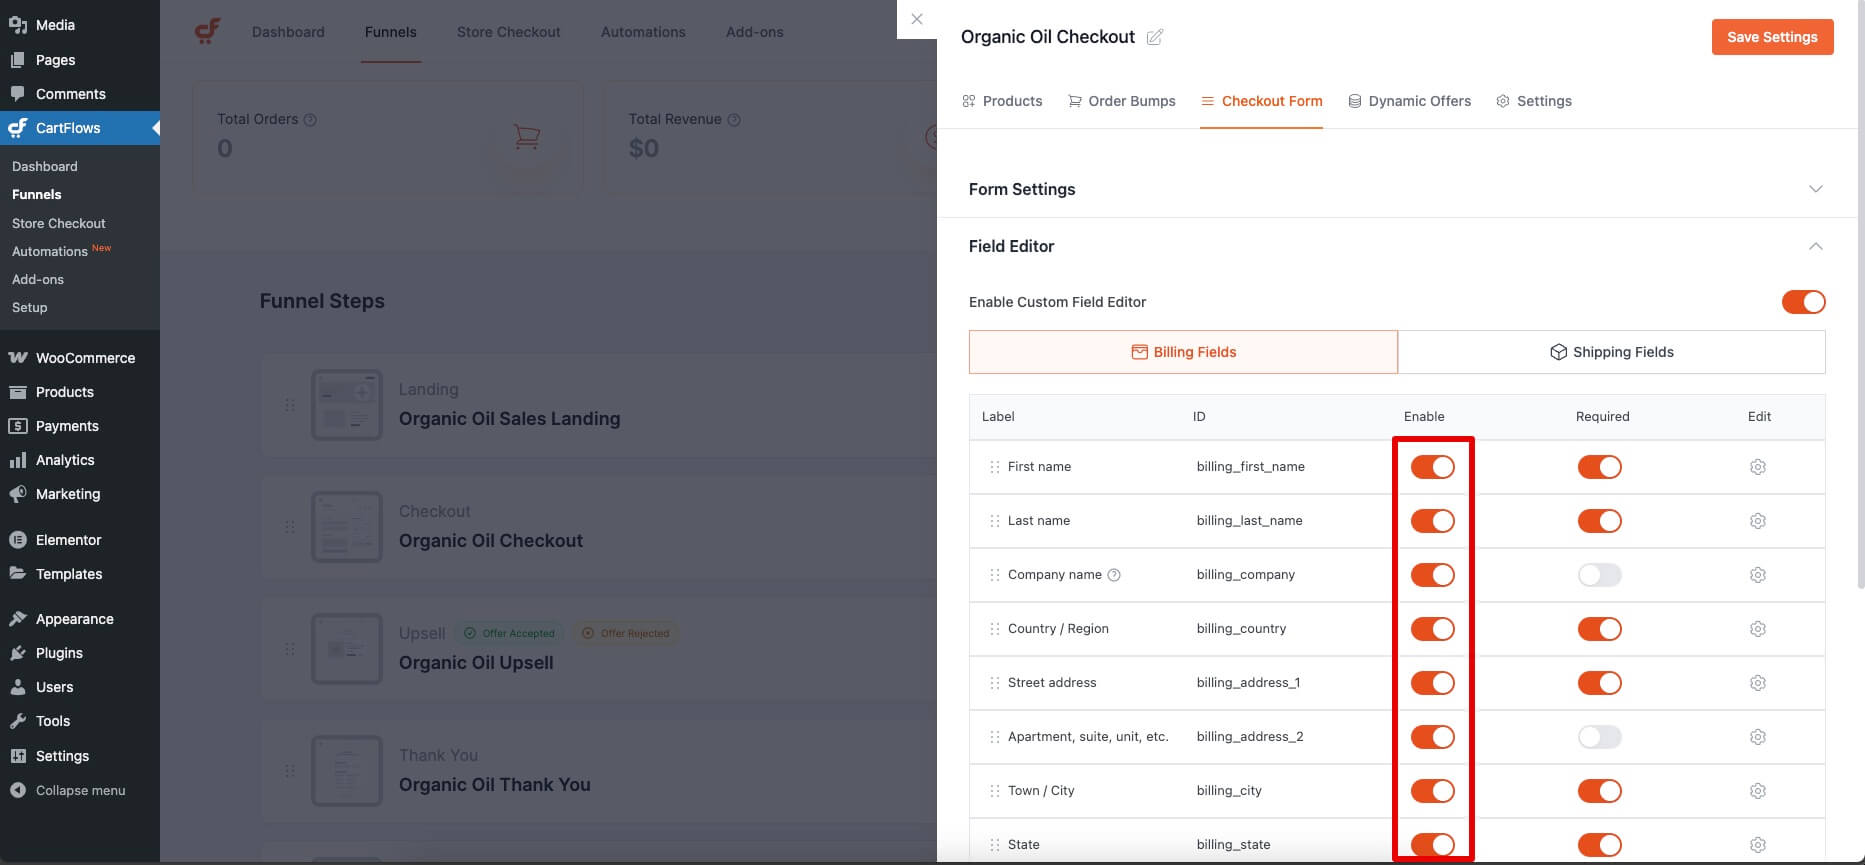Image resolution: width=1865 pixels, height=865 pixels.
Task: Select the Checkout Form tab
Action: click(x=1262, y=101)
